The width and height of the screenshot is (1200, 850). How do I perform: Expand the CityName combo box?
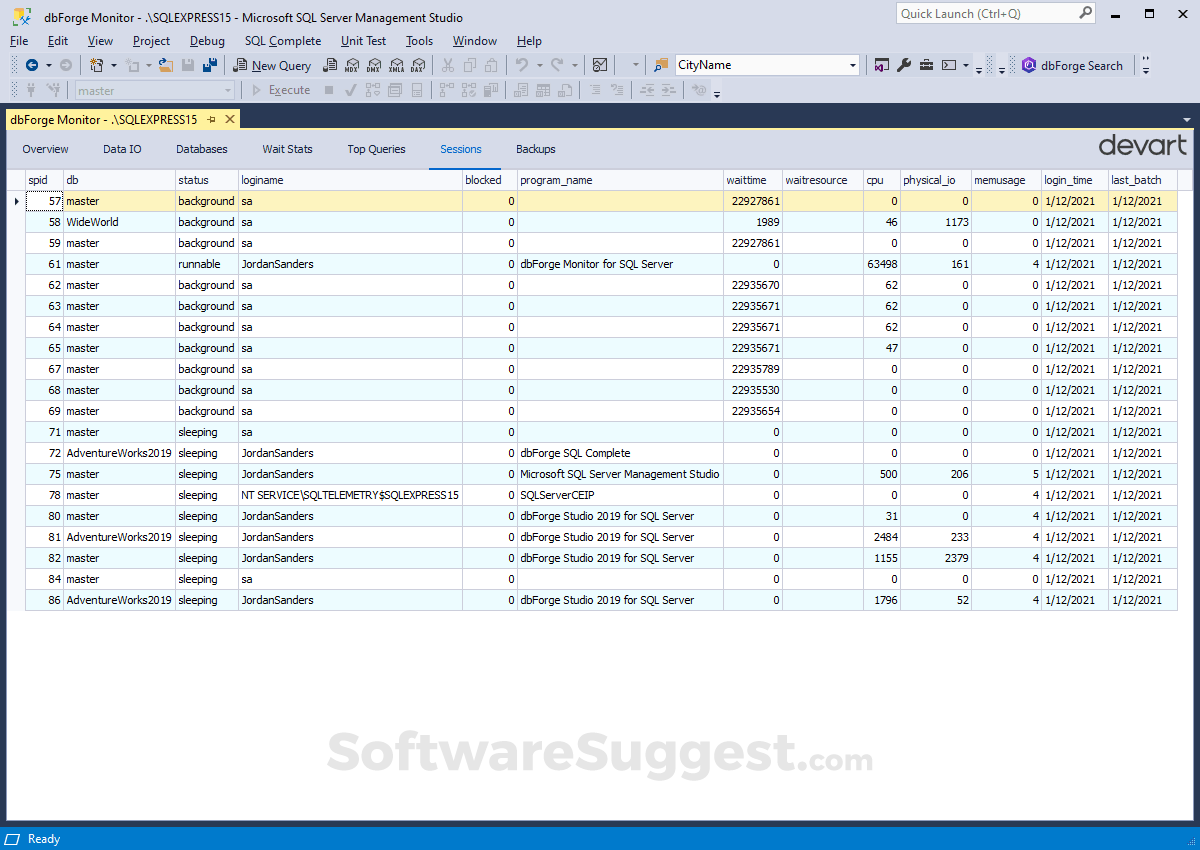tap(851, 65)
